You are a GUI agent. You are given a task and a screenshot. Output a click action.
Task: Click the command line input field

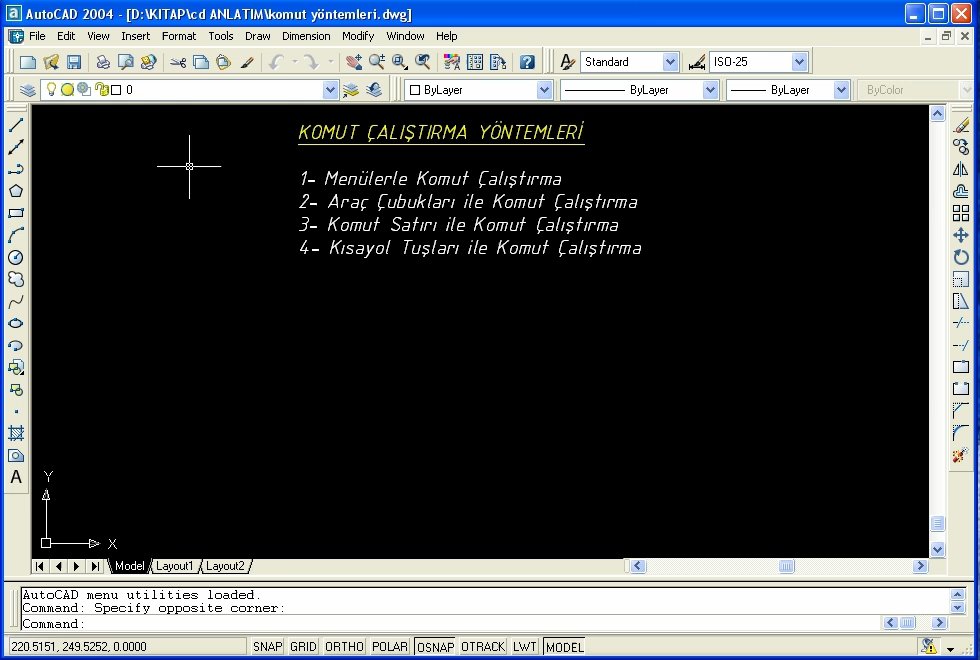click(x=450, y=624)
